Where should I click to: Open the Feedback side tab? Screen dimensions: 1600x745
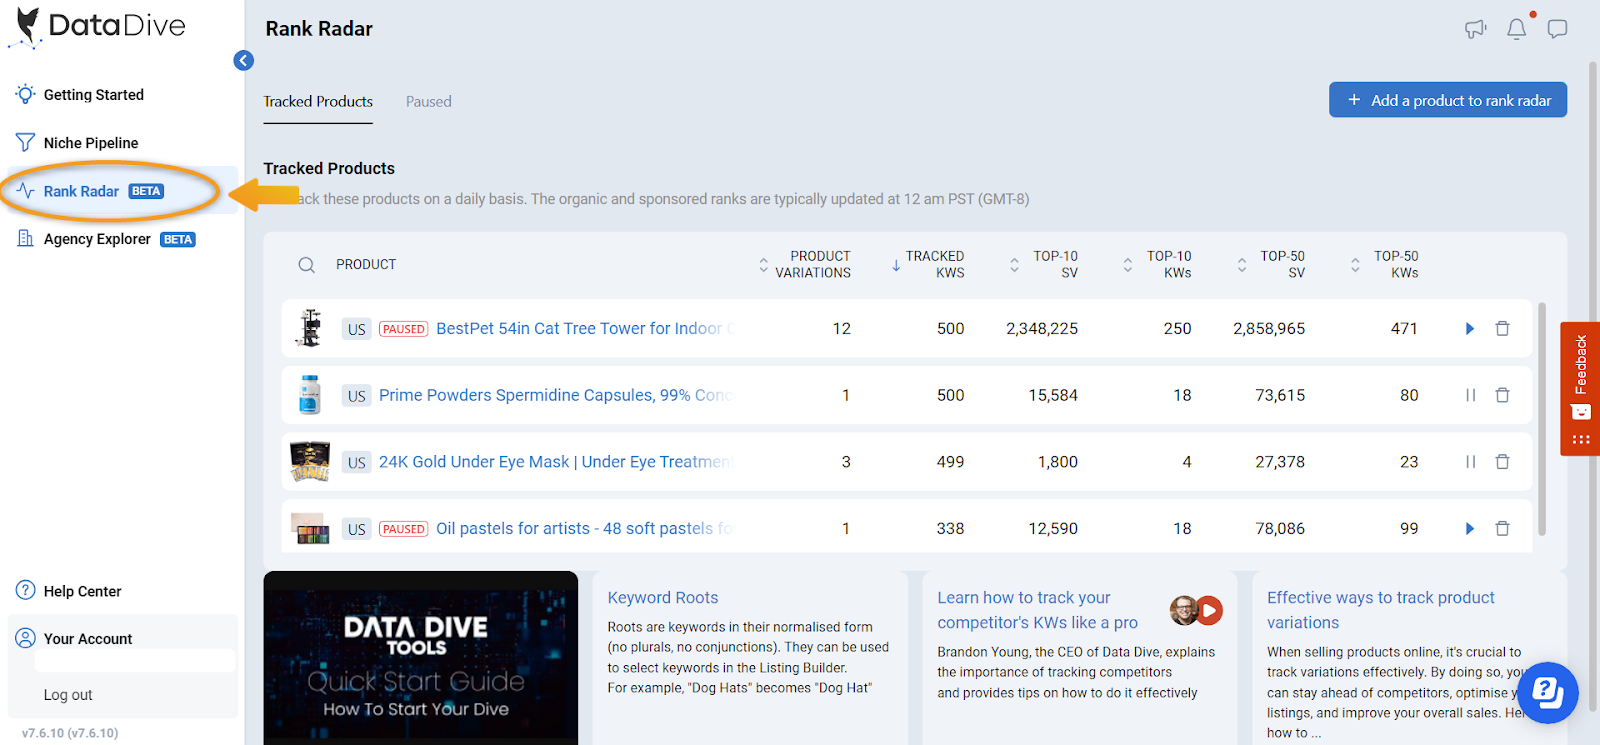(x=1580, y=389)
